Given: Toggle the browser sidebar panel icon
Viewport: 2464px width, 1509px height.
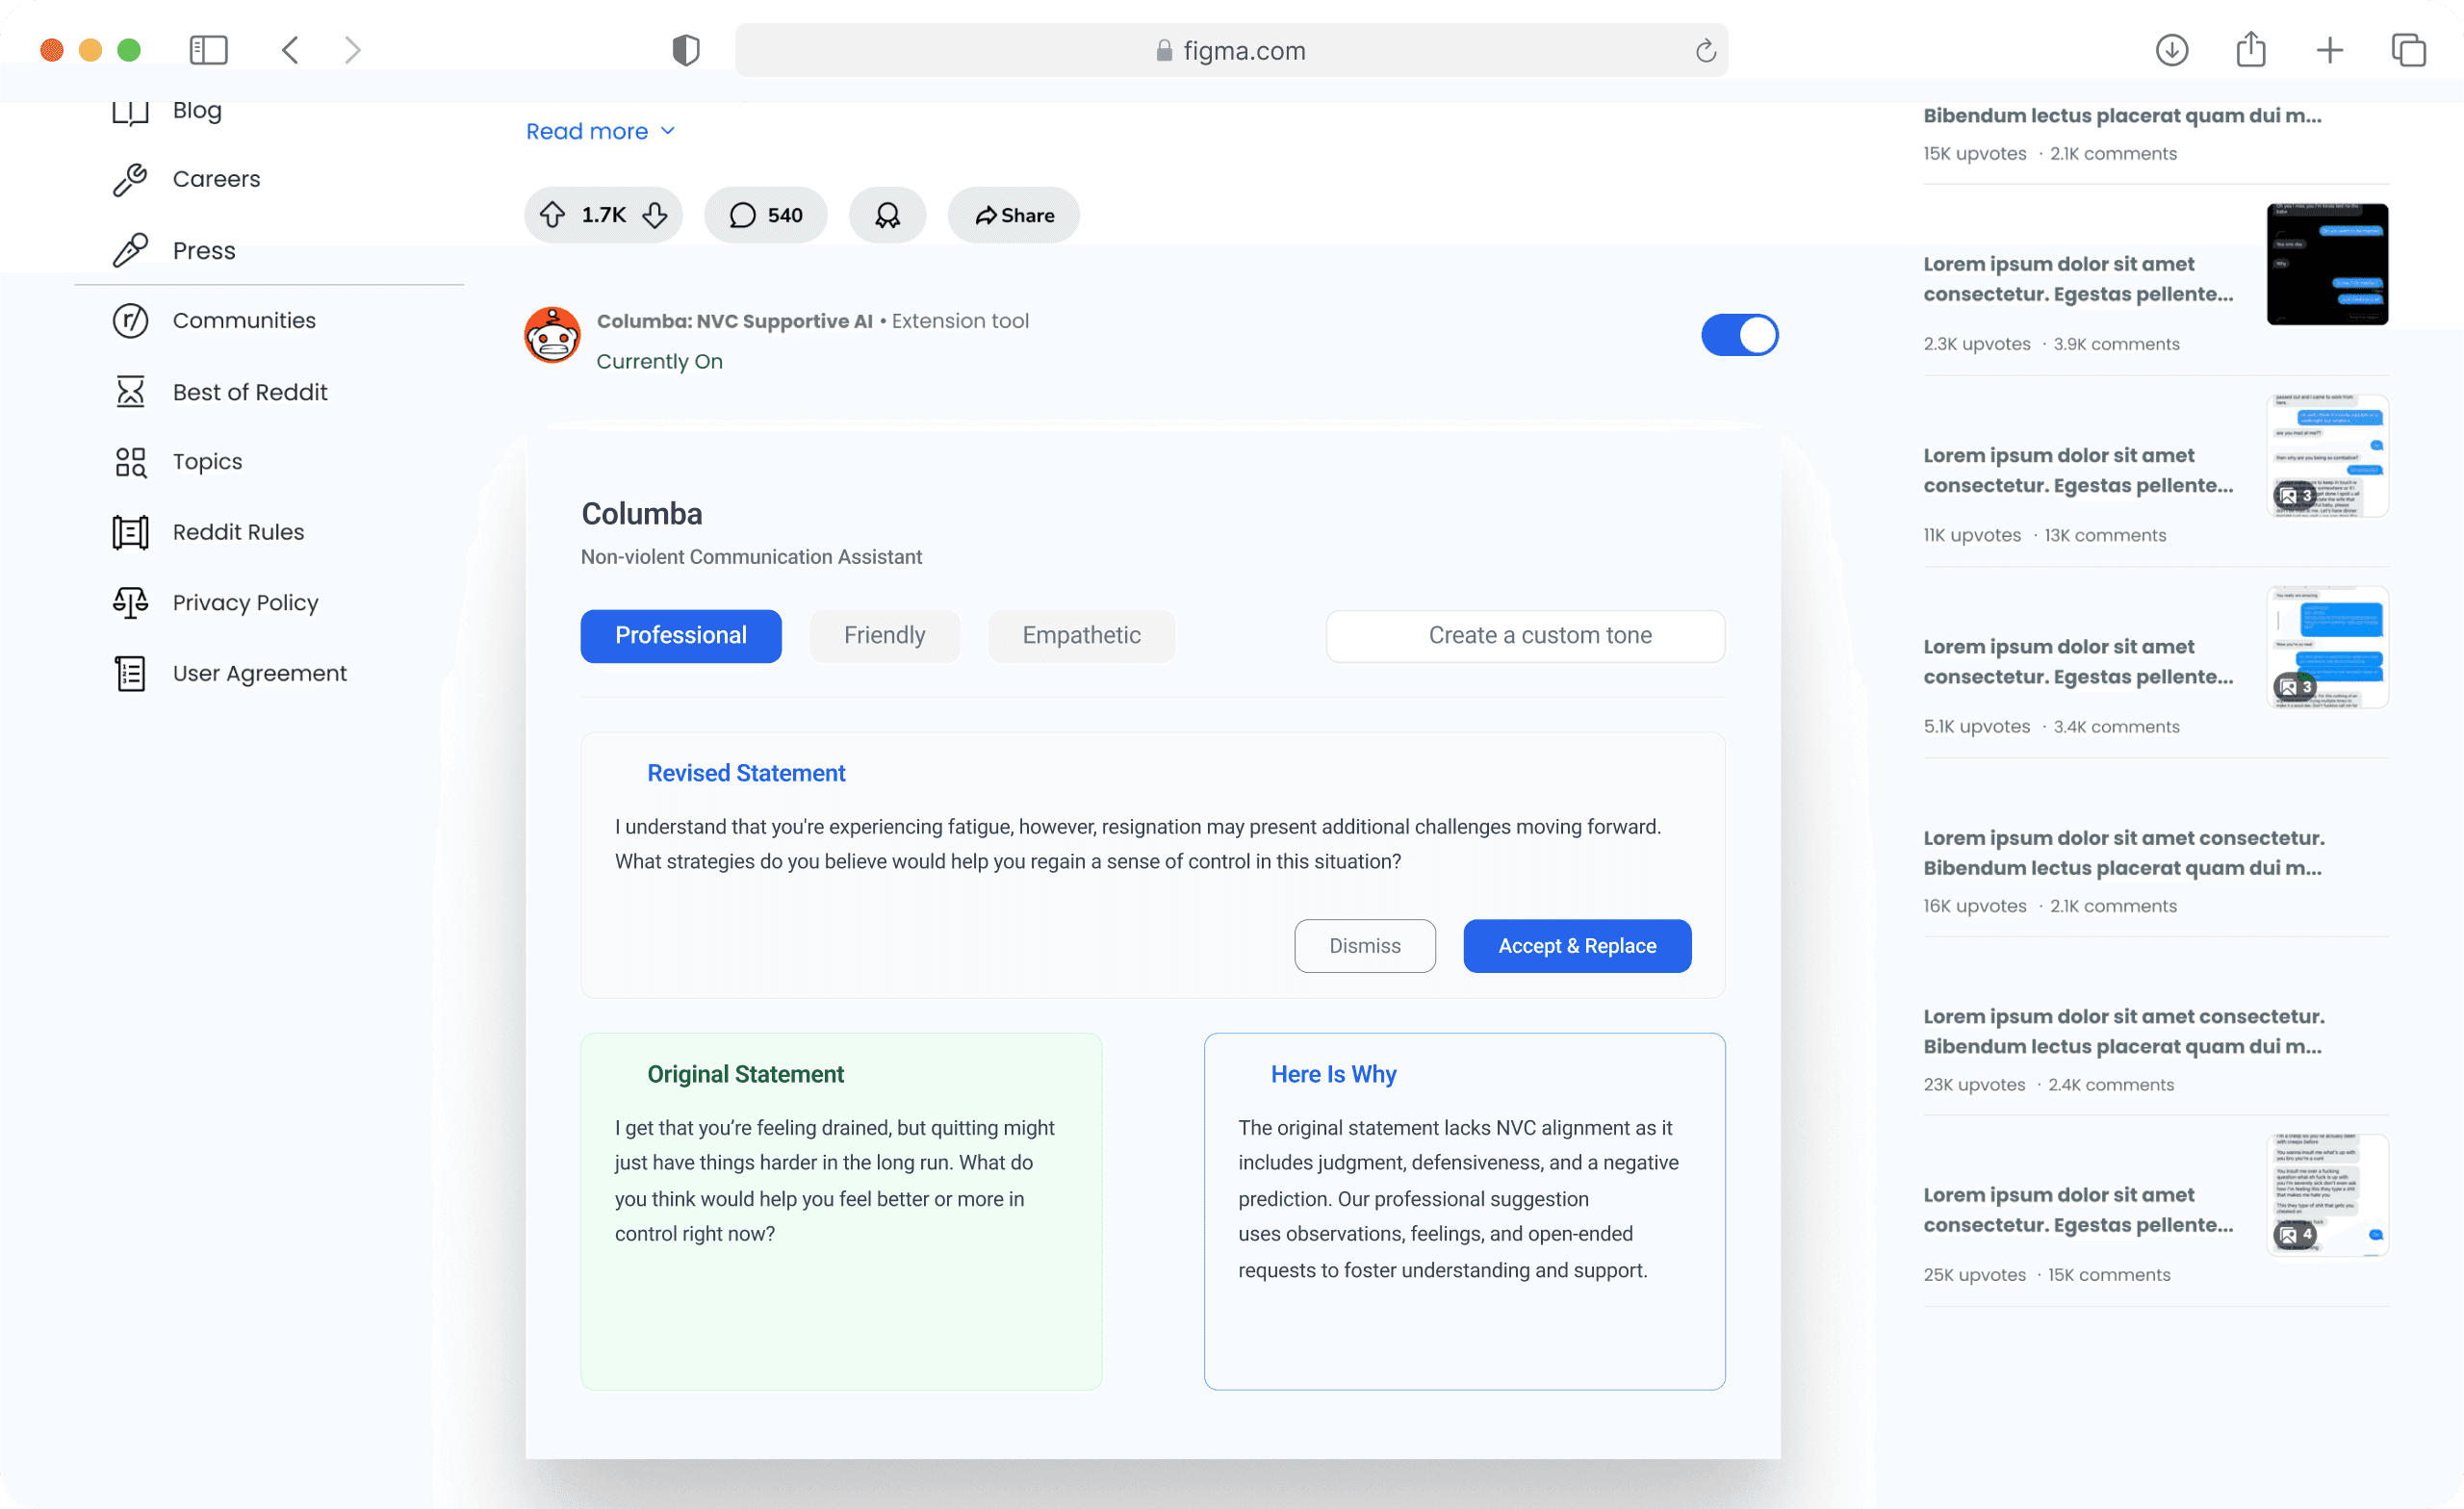Looking at the screenshot, I should click(x=208, y=50).
